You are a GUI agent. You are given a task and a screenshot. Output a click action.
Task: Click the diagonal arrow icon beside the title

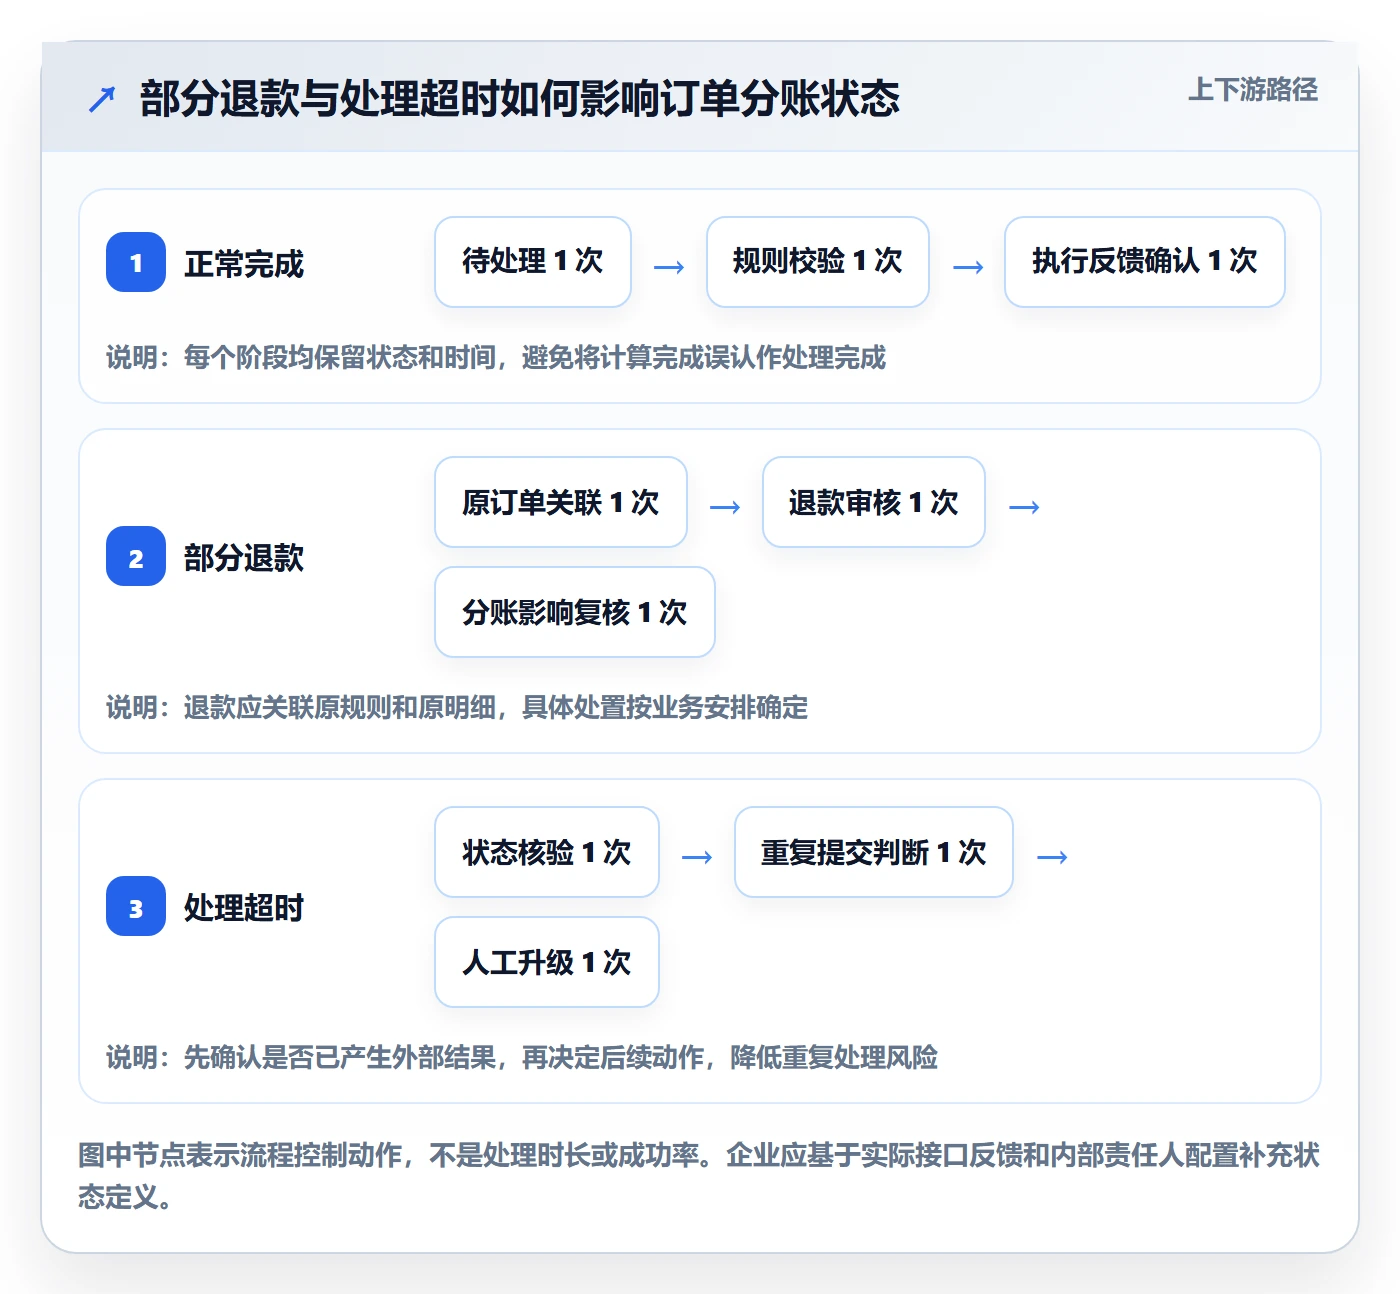(102, 99)
